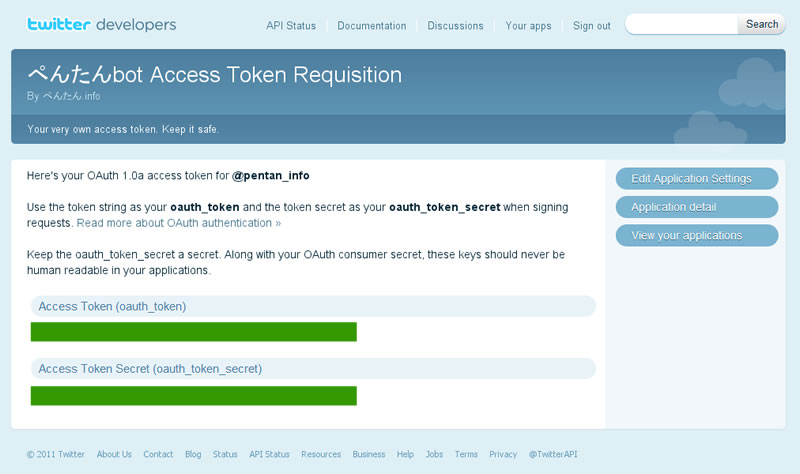Image resolution: width=800 pixels, height=474 pixels.
Task: Click the Search button
Action: pyautogui.click(x=762, y=24)
